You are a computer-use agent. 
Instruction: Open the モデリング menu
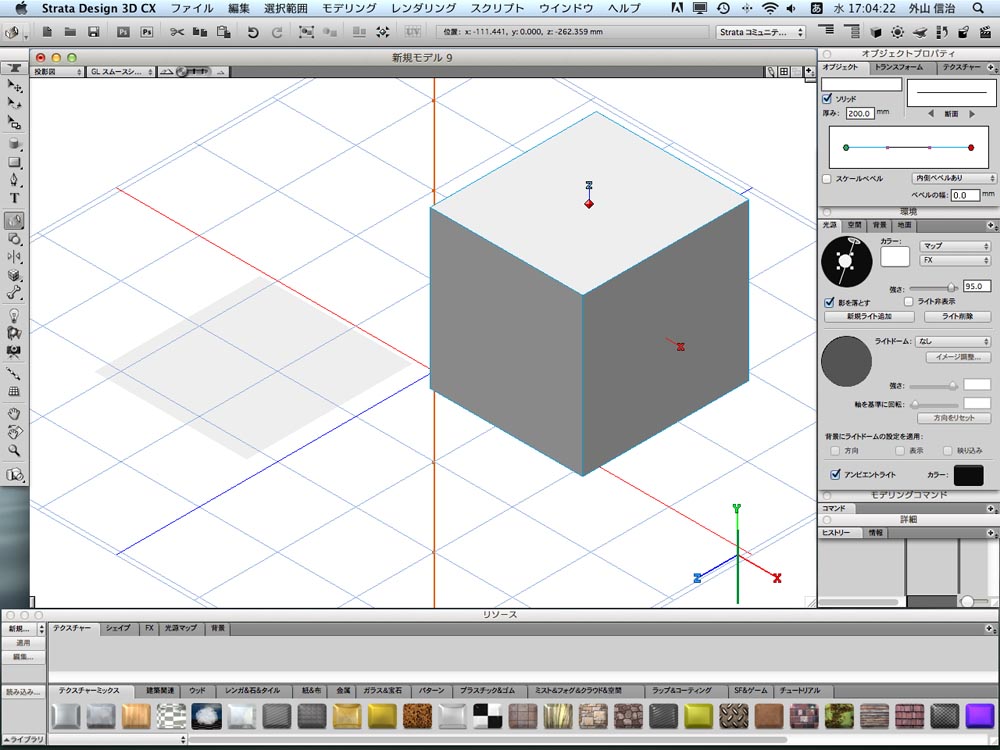349,8
